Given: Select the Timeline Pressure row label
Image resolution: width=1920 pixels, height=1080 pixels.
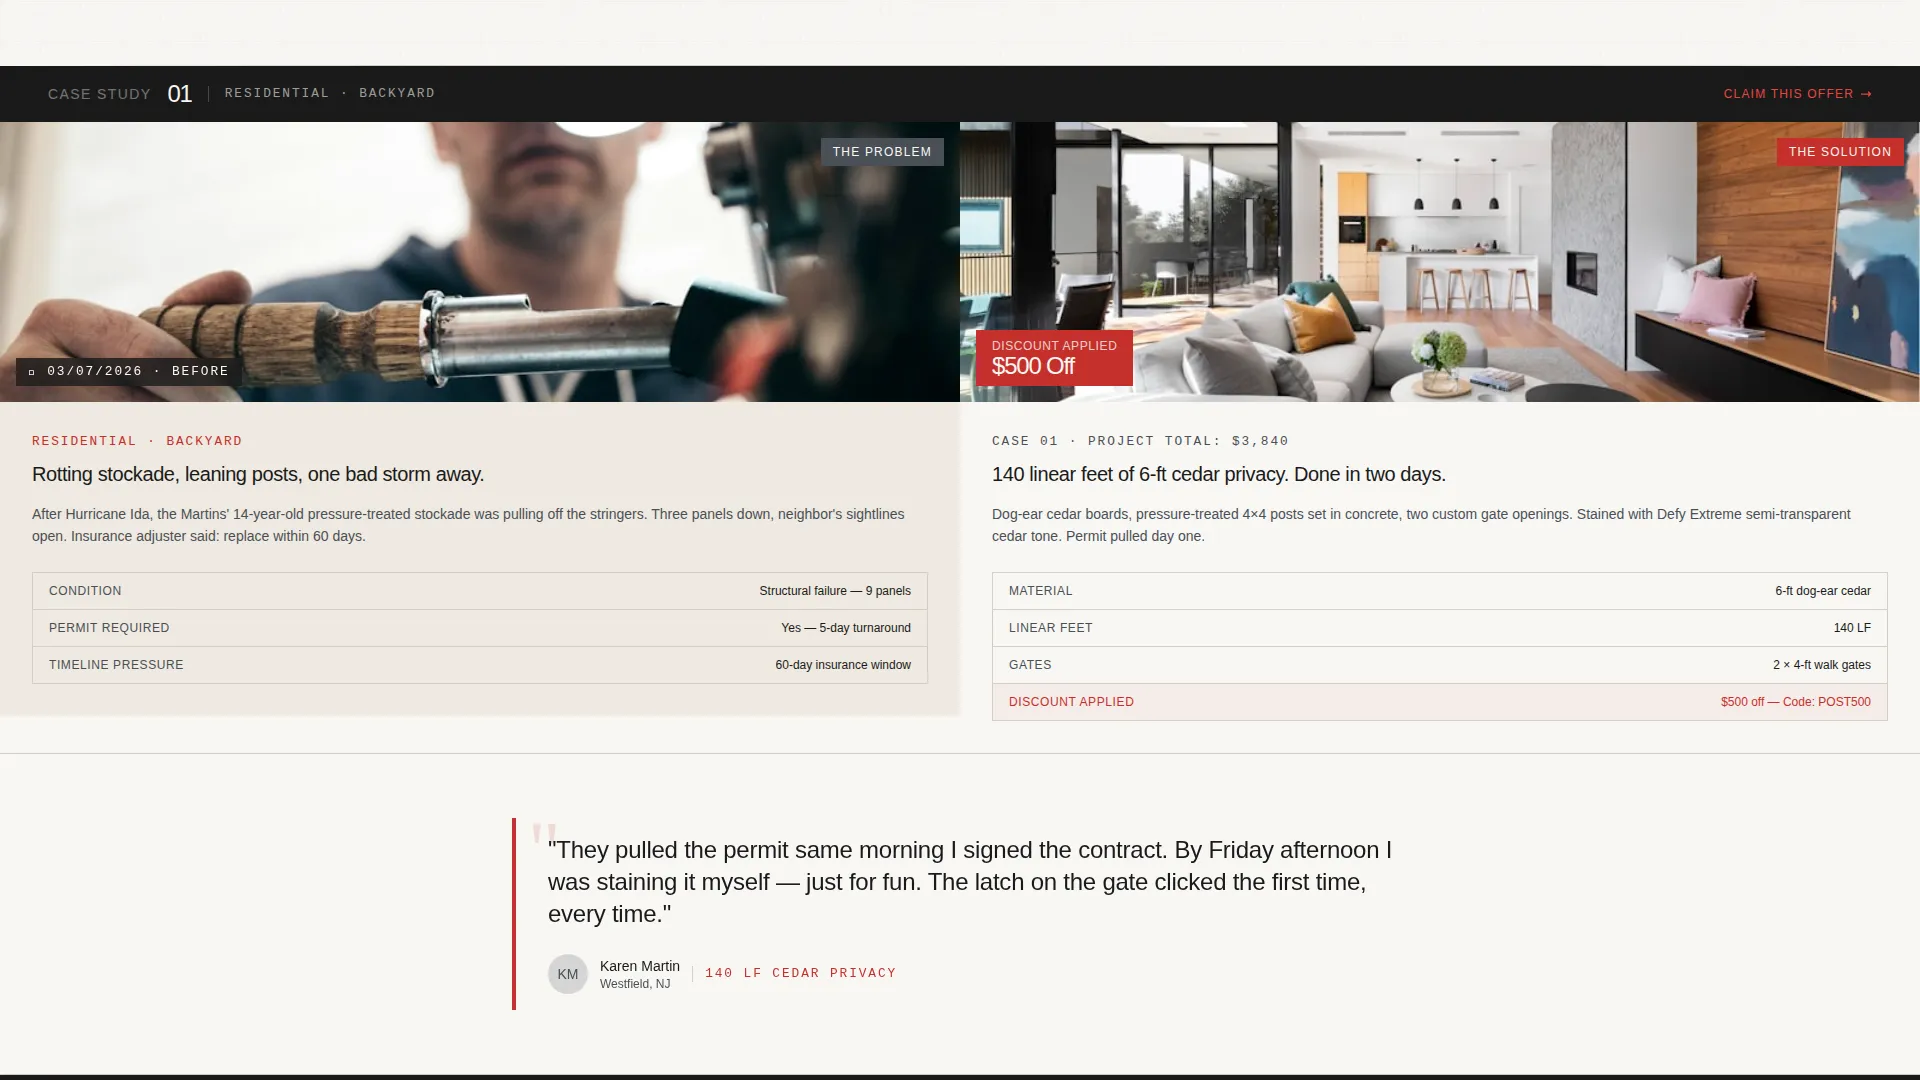Looking at the screenshot, I should click(x=116, y=665).
